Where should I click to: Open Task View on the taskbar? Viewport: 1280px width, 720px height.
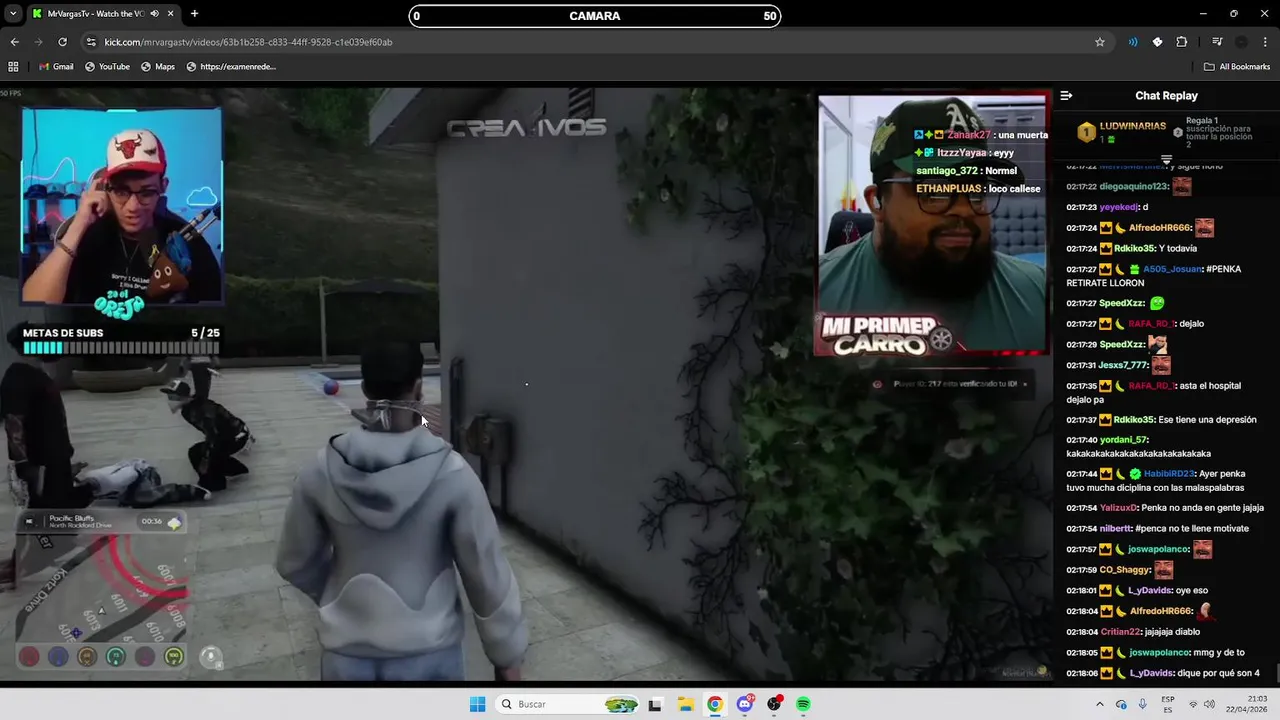tap(655, 704)
